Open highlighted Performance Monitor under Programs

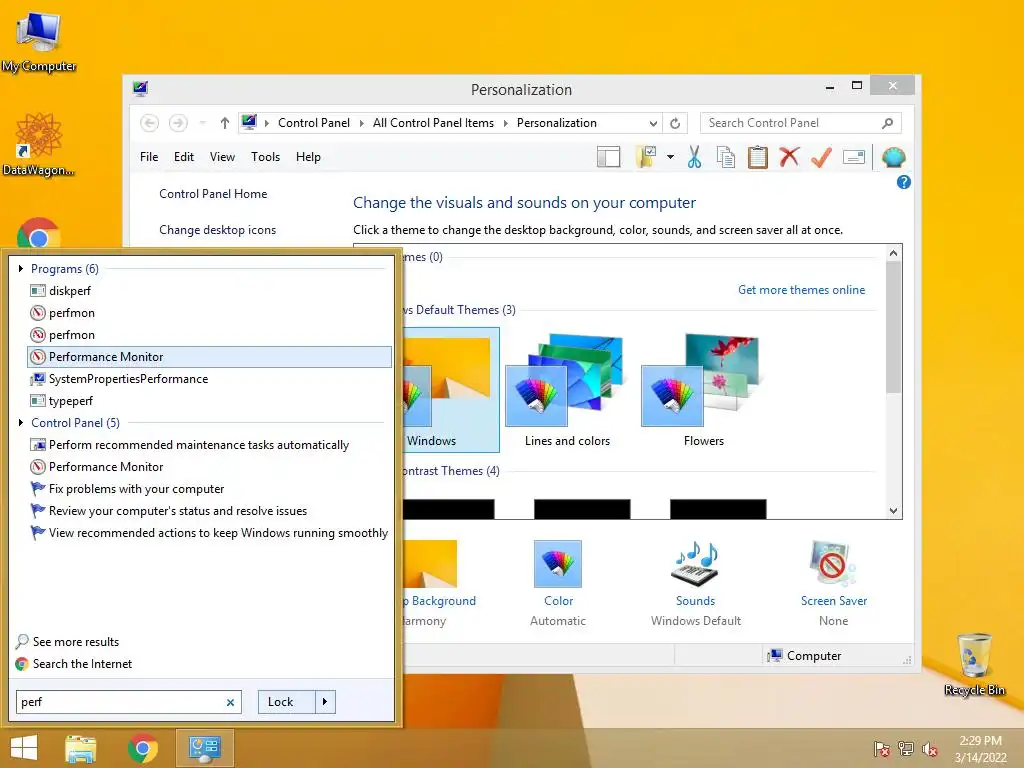tap(210, 357)
